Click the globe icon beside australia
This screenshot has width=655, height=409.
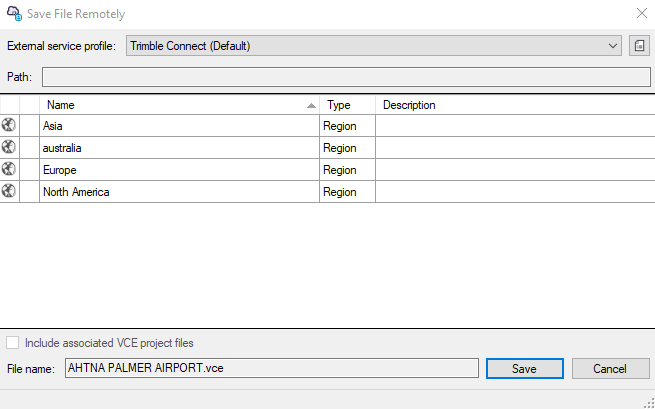[x=9, y=147]
